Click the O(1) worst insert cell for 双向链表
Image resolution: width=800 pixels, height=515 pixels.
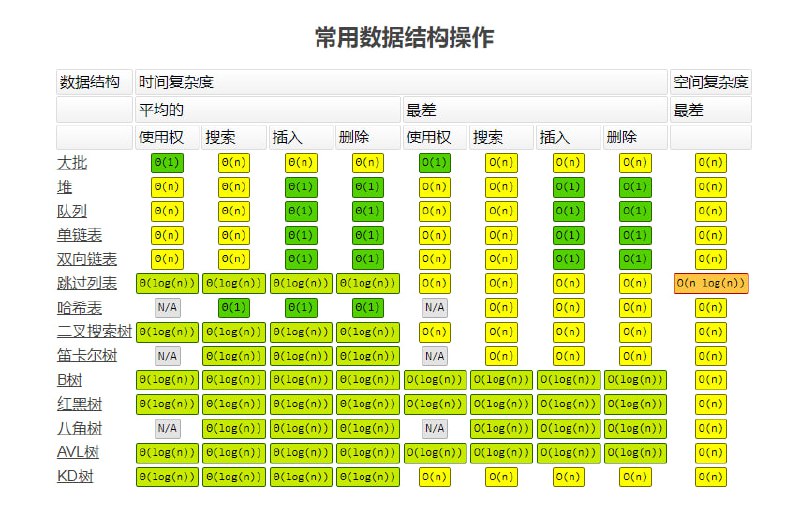pos(568,259)
